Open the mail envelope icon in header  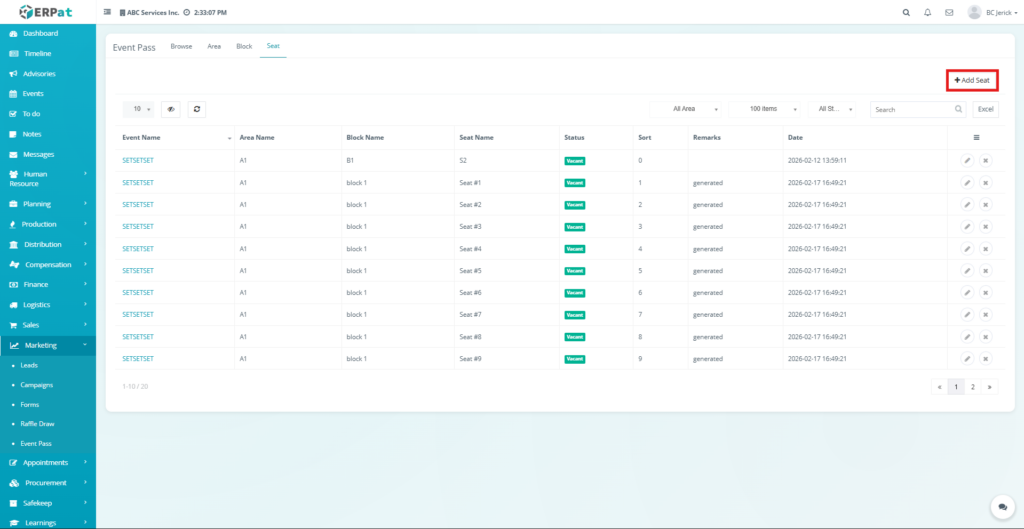949,12
